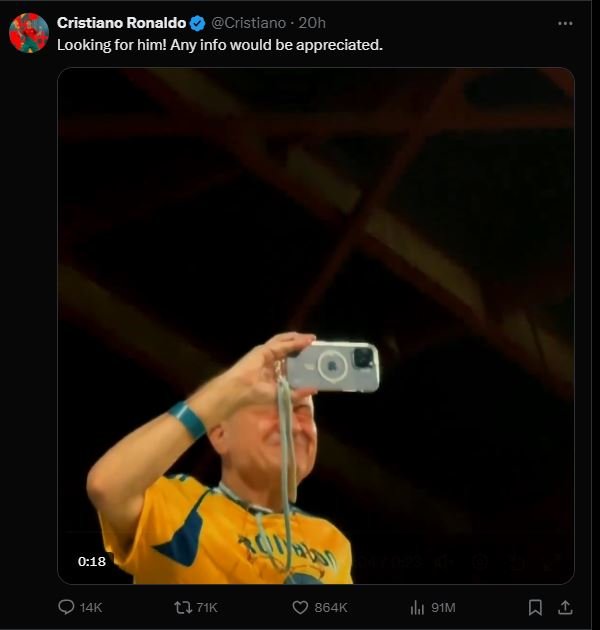Click the Cristiano Ronaldo display name
The image size is (600, 630).
(x=121, y=23)
